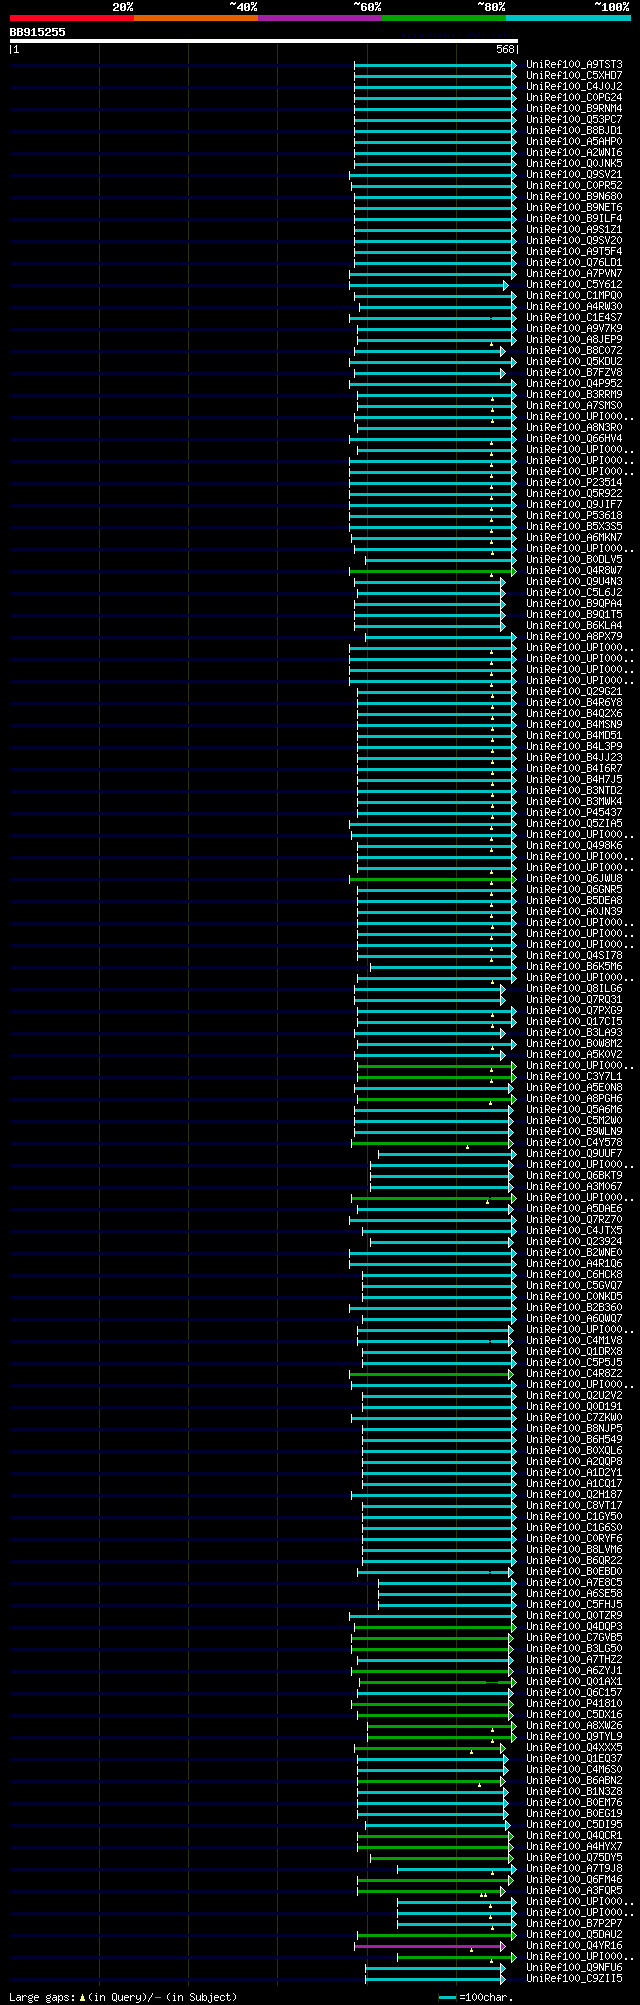
Task: Select the UniRef100_C5DI95 label
Action: coord(574,1824)
